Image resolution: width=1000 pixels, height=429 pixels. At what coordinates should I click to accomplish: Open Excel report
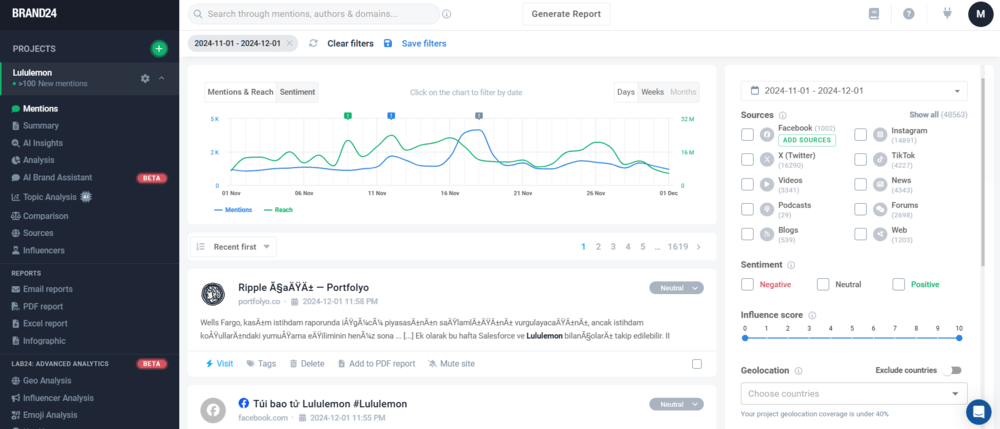coord(45,323)
